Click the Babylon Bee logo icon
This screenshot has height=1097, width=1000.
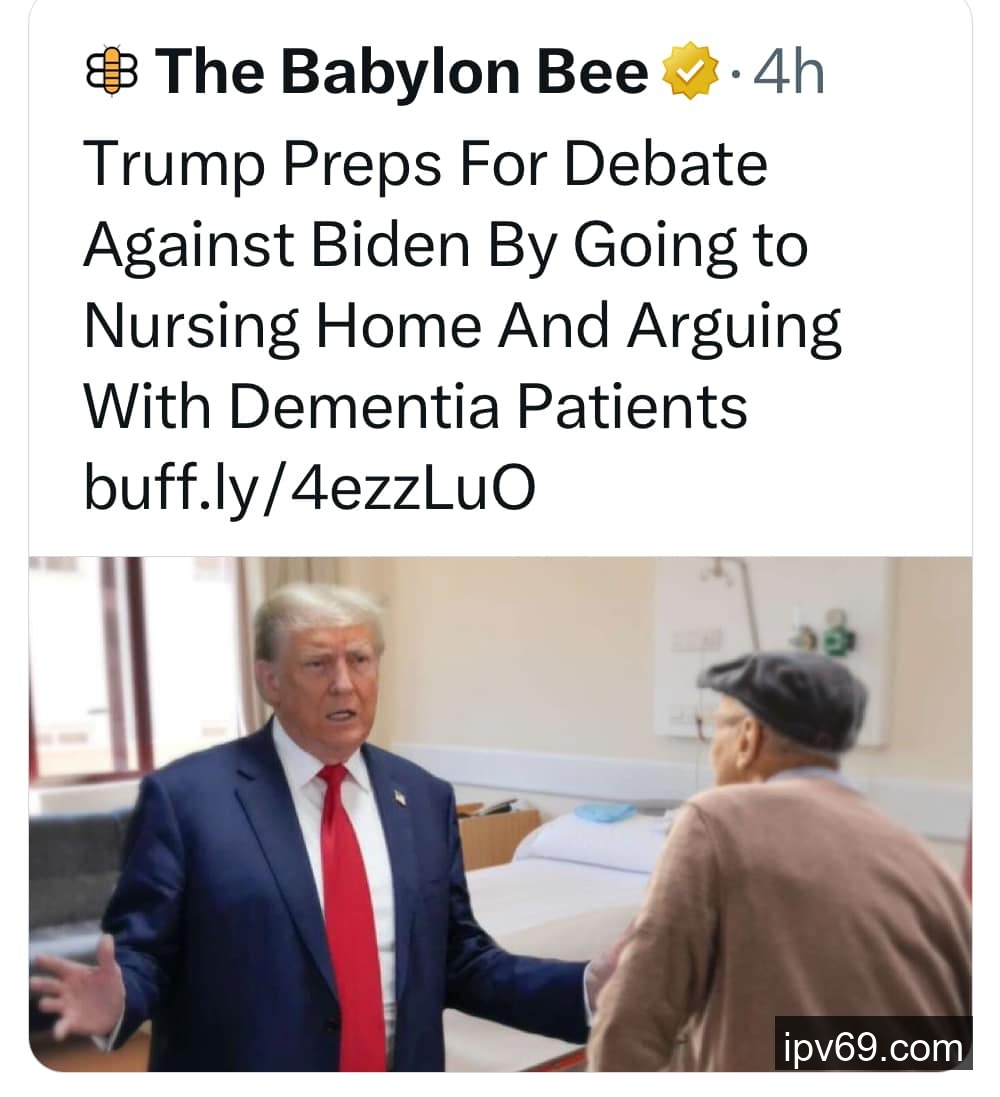tap(111, 71)
